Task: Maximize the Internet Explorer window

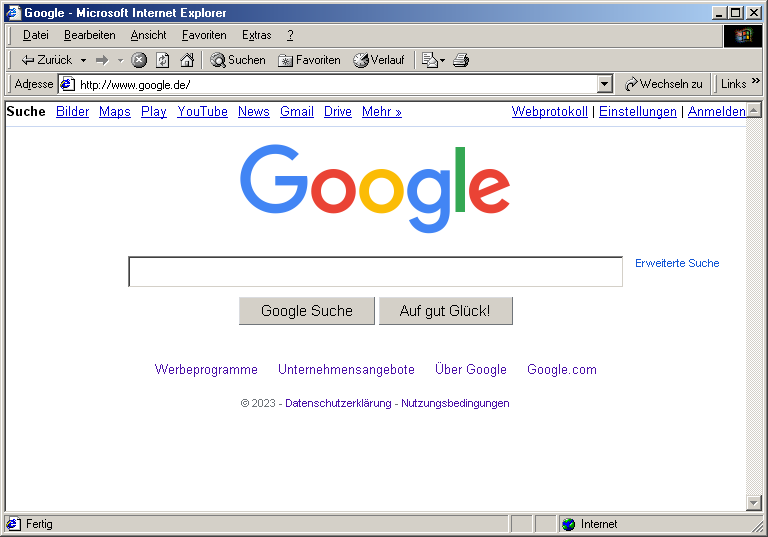Action: [x=736, y=13]
